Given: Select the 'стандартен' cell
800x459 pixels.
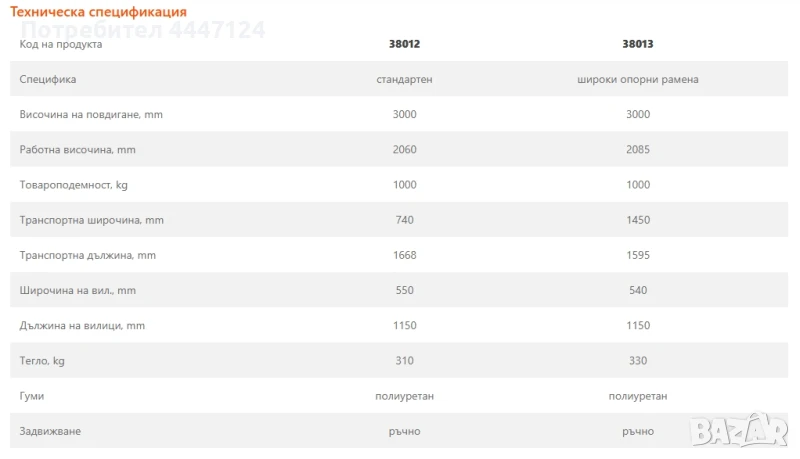Looking at the screenshot, I should pyautogui.click(x=404, y=79).
